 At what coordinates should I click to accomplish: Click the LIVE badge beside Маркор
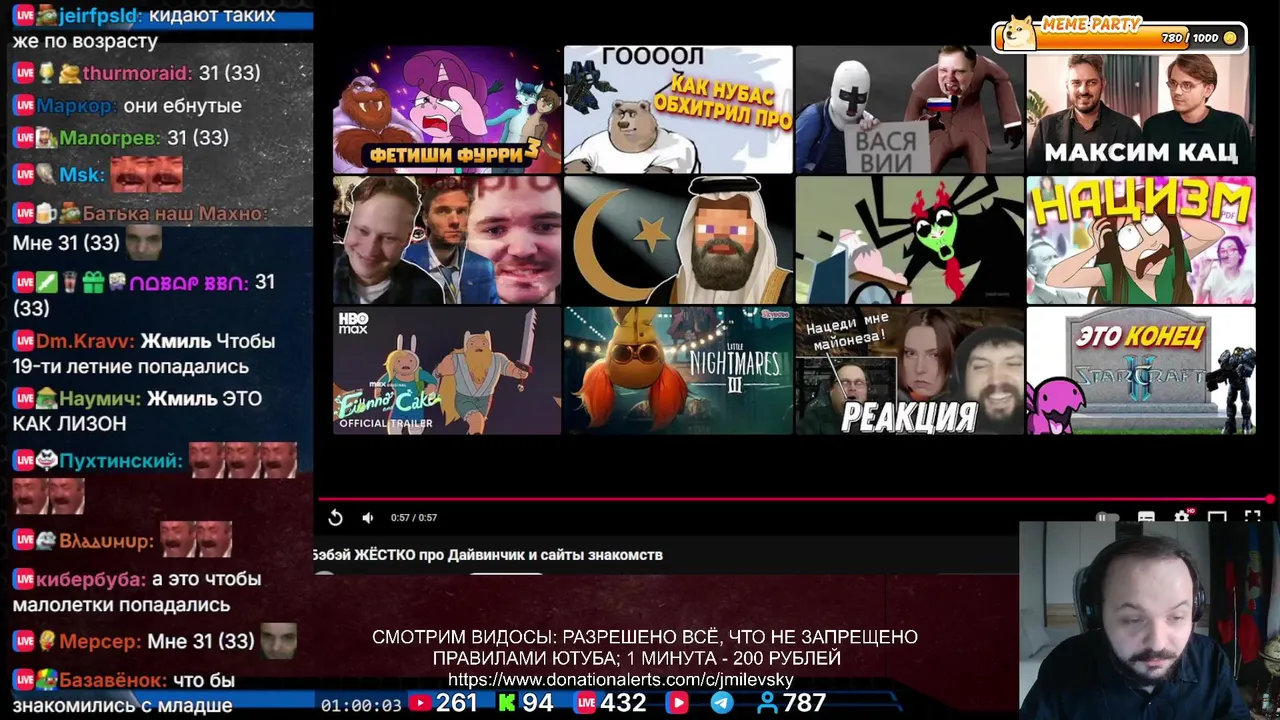pyautogui.click(x=24, y=106)
